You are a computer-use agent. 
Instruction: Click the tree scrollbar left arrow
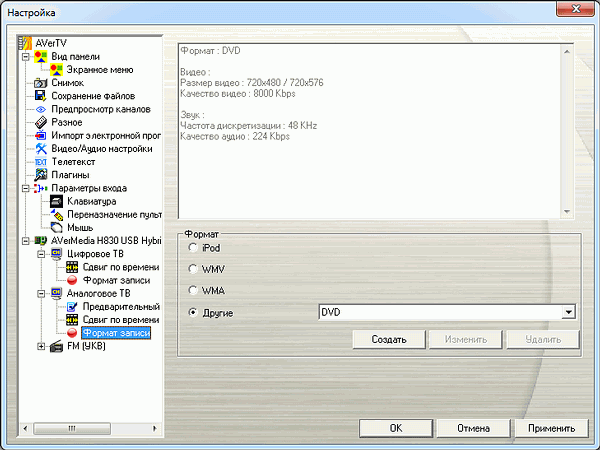click(25, 429)
